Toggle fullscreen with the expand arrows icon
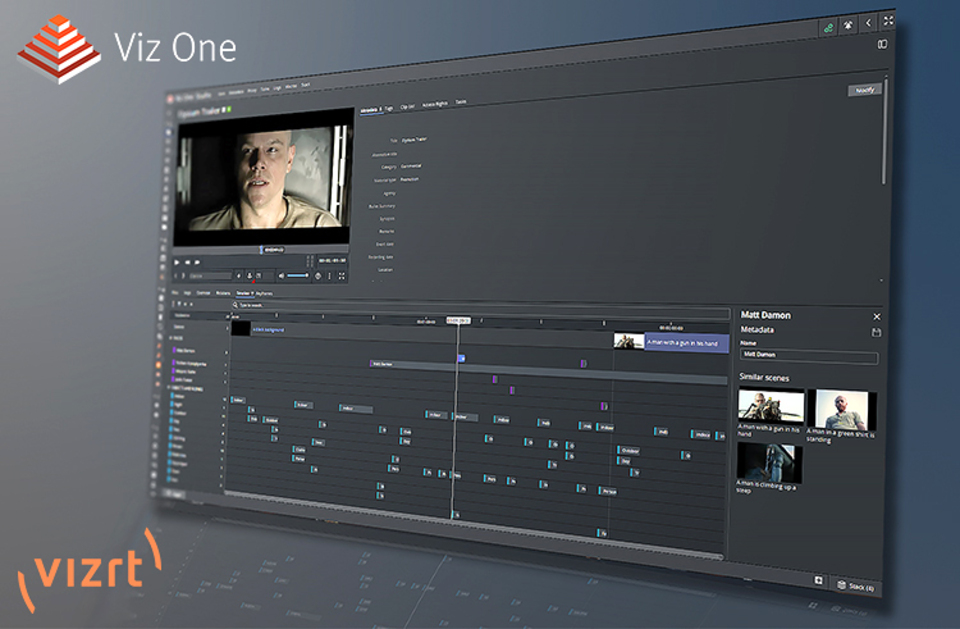This screenshot has height=629, width=960. point(887,22)
